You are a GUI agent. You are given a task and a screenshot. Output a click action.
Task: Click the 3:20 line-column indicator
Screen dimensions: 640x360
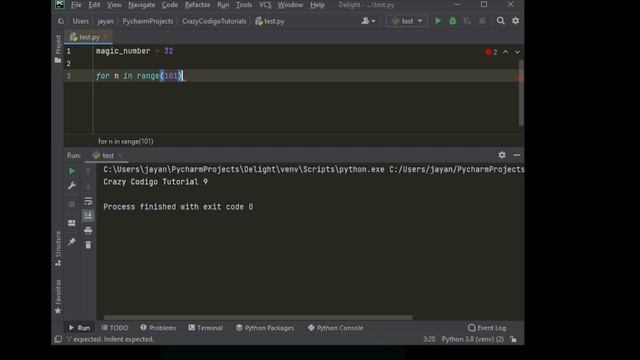click(429, 339)
